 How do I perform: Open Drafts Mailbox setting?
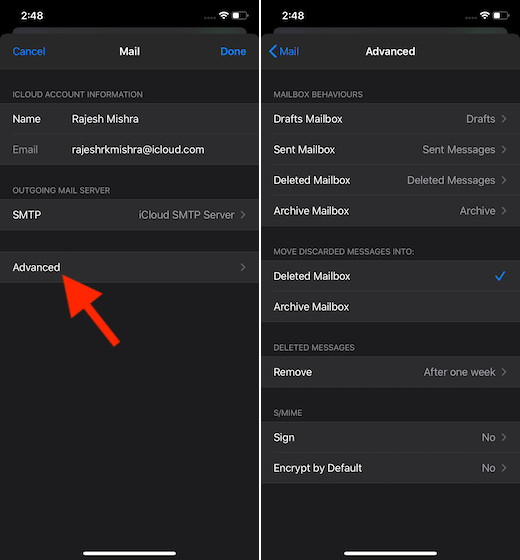[x=391, y=119]
